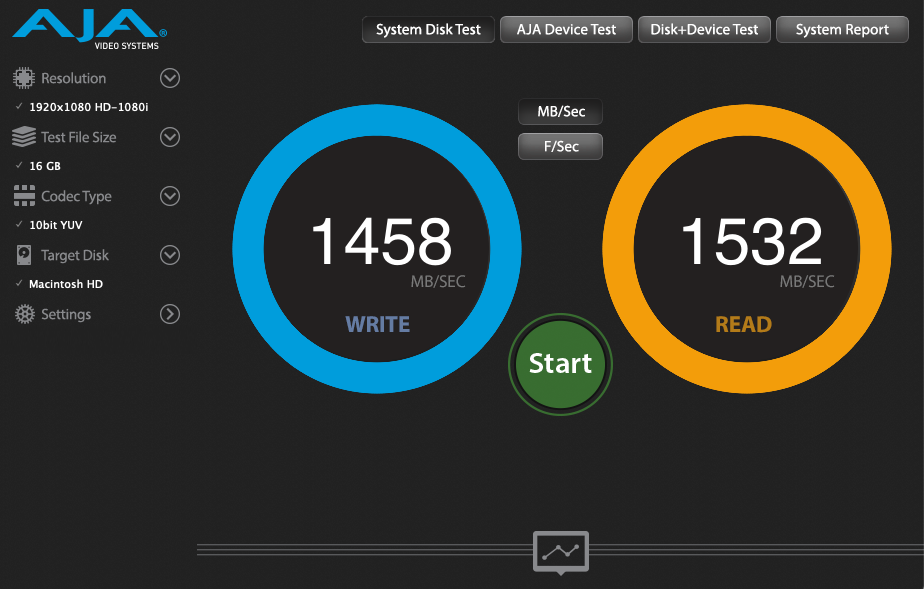The image size is (924, 589).
Task: Click the Codec Type film strip icon
Action: (24, 196)
